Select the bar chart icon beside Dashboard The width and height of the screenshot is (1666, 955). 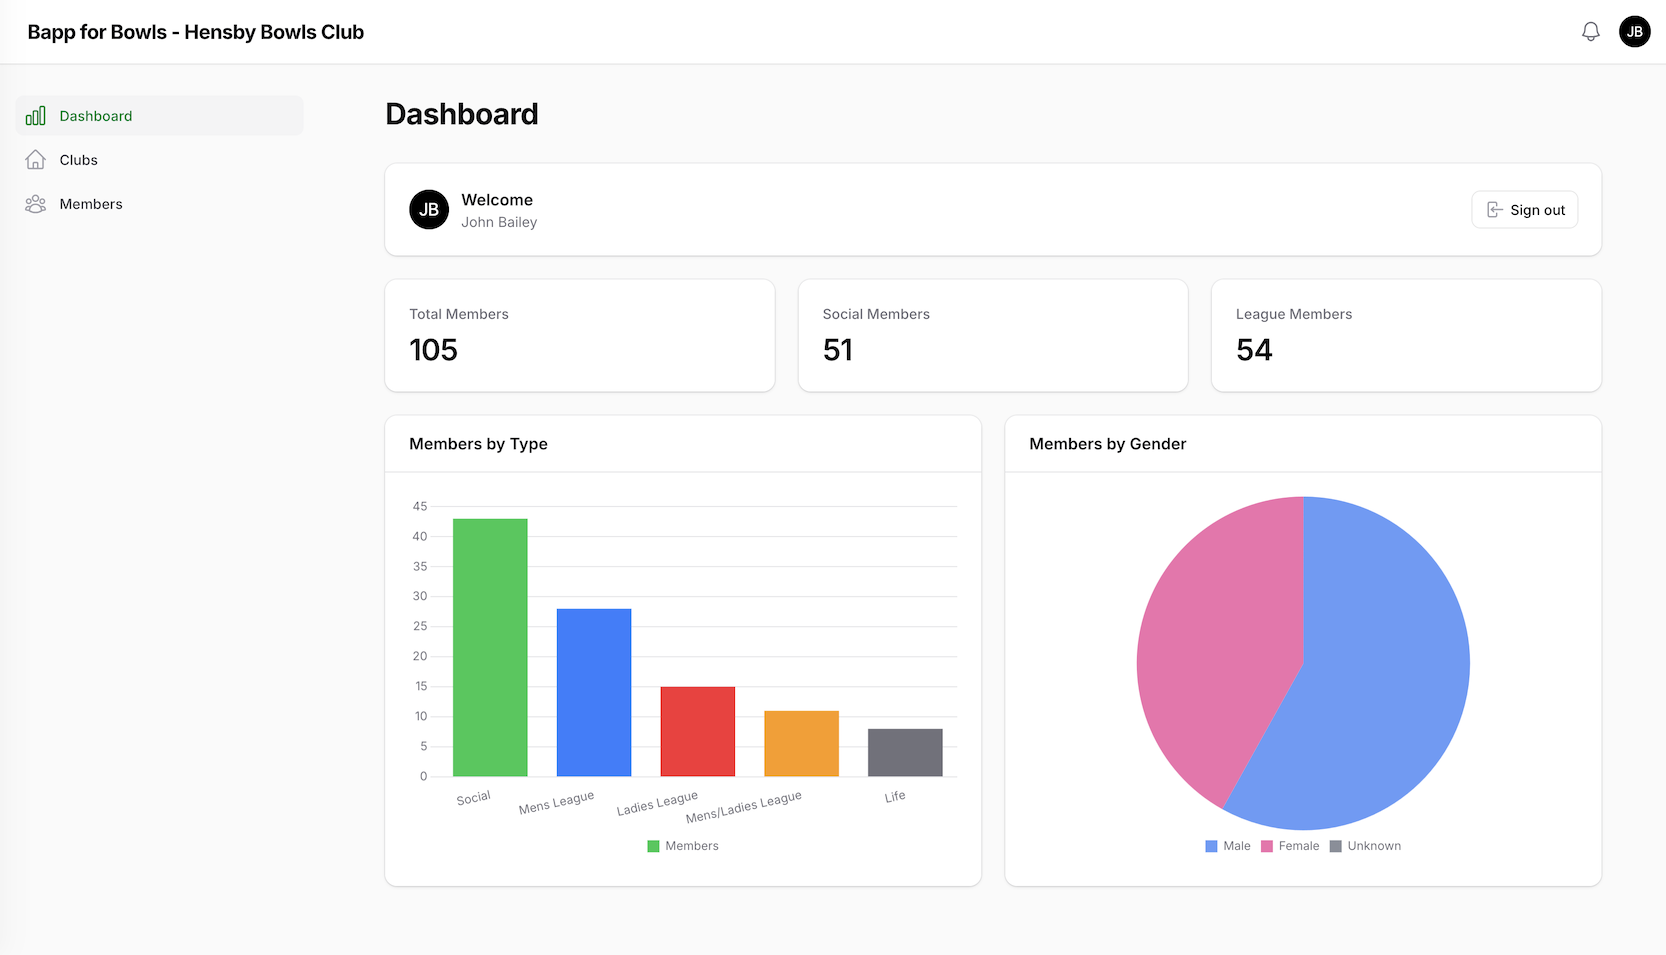click(x=35, y=115)
